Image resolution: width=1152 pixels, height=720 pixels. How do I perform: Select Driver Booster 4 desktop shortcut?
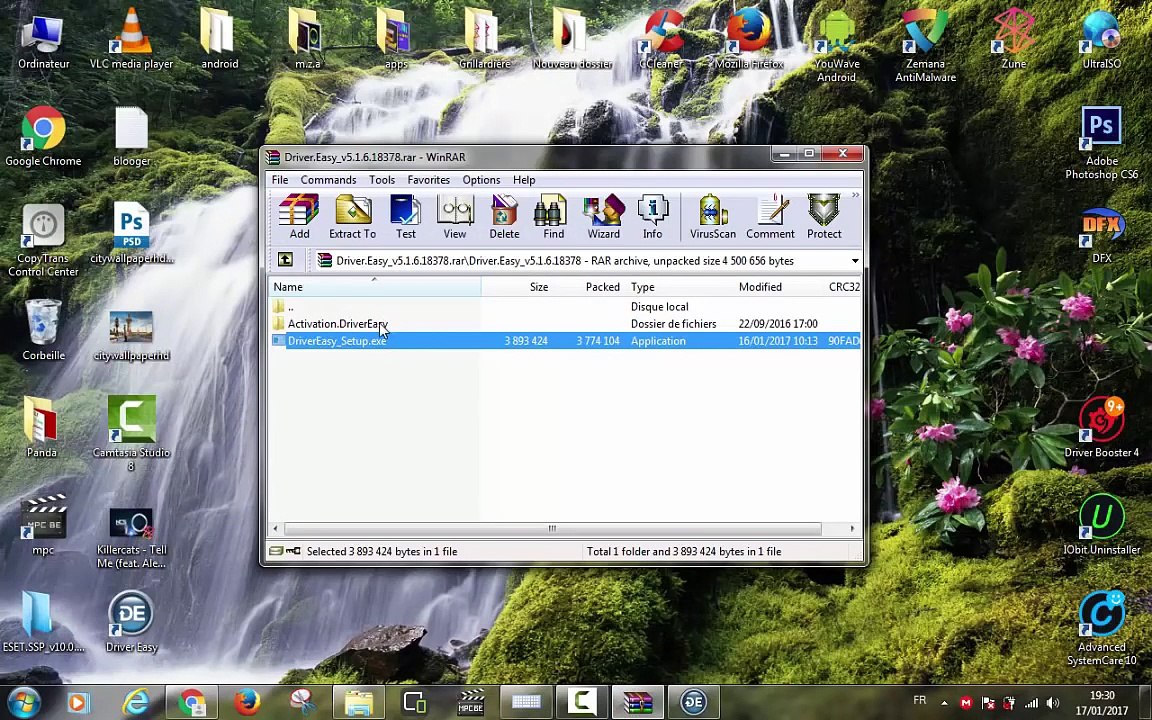point(1101,428)
